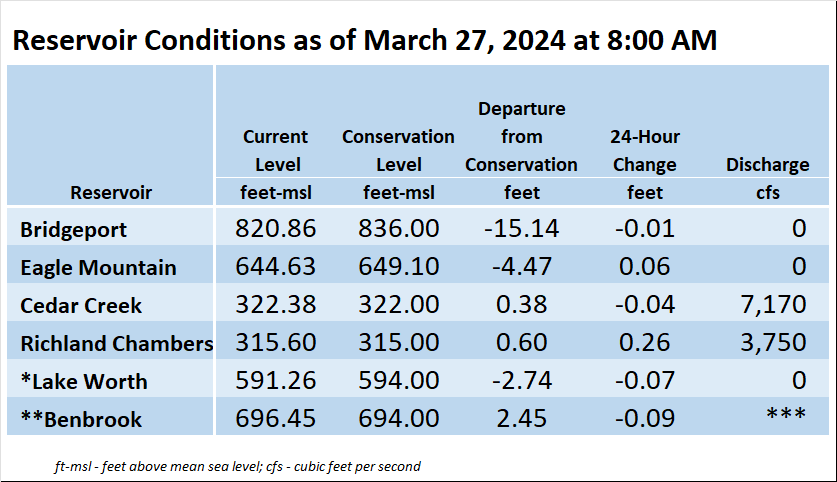Click the Benbrook discharge asterisks cell
Image resolution: width=837 pixels, height=482 pixels.
(786, 414)
